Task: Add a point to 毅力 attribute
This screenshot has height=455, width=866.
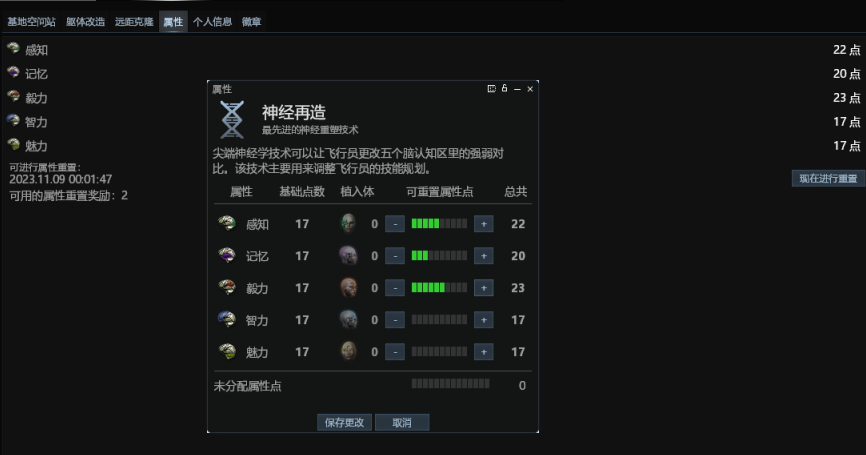Action: tap(483, 288)
